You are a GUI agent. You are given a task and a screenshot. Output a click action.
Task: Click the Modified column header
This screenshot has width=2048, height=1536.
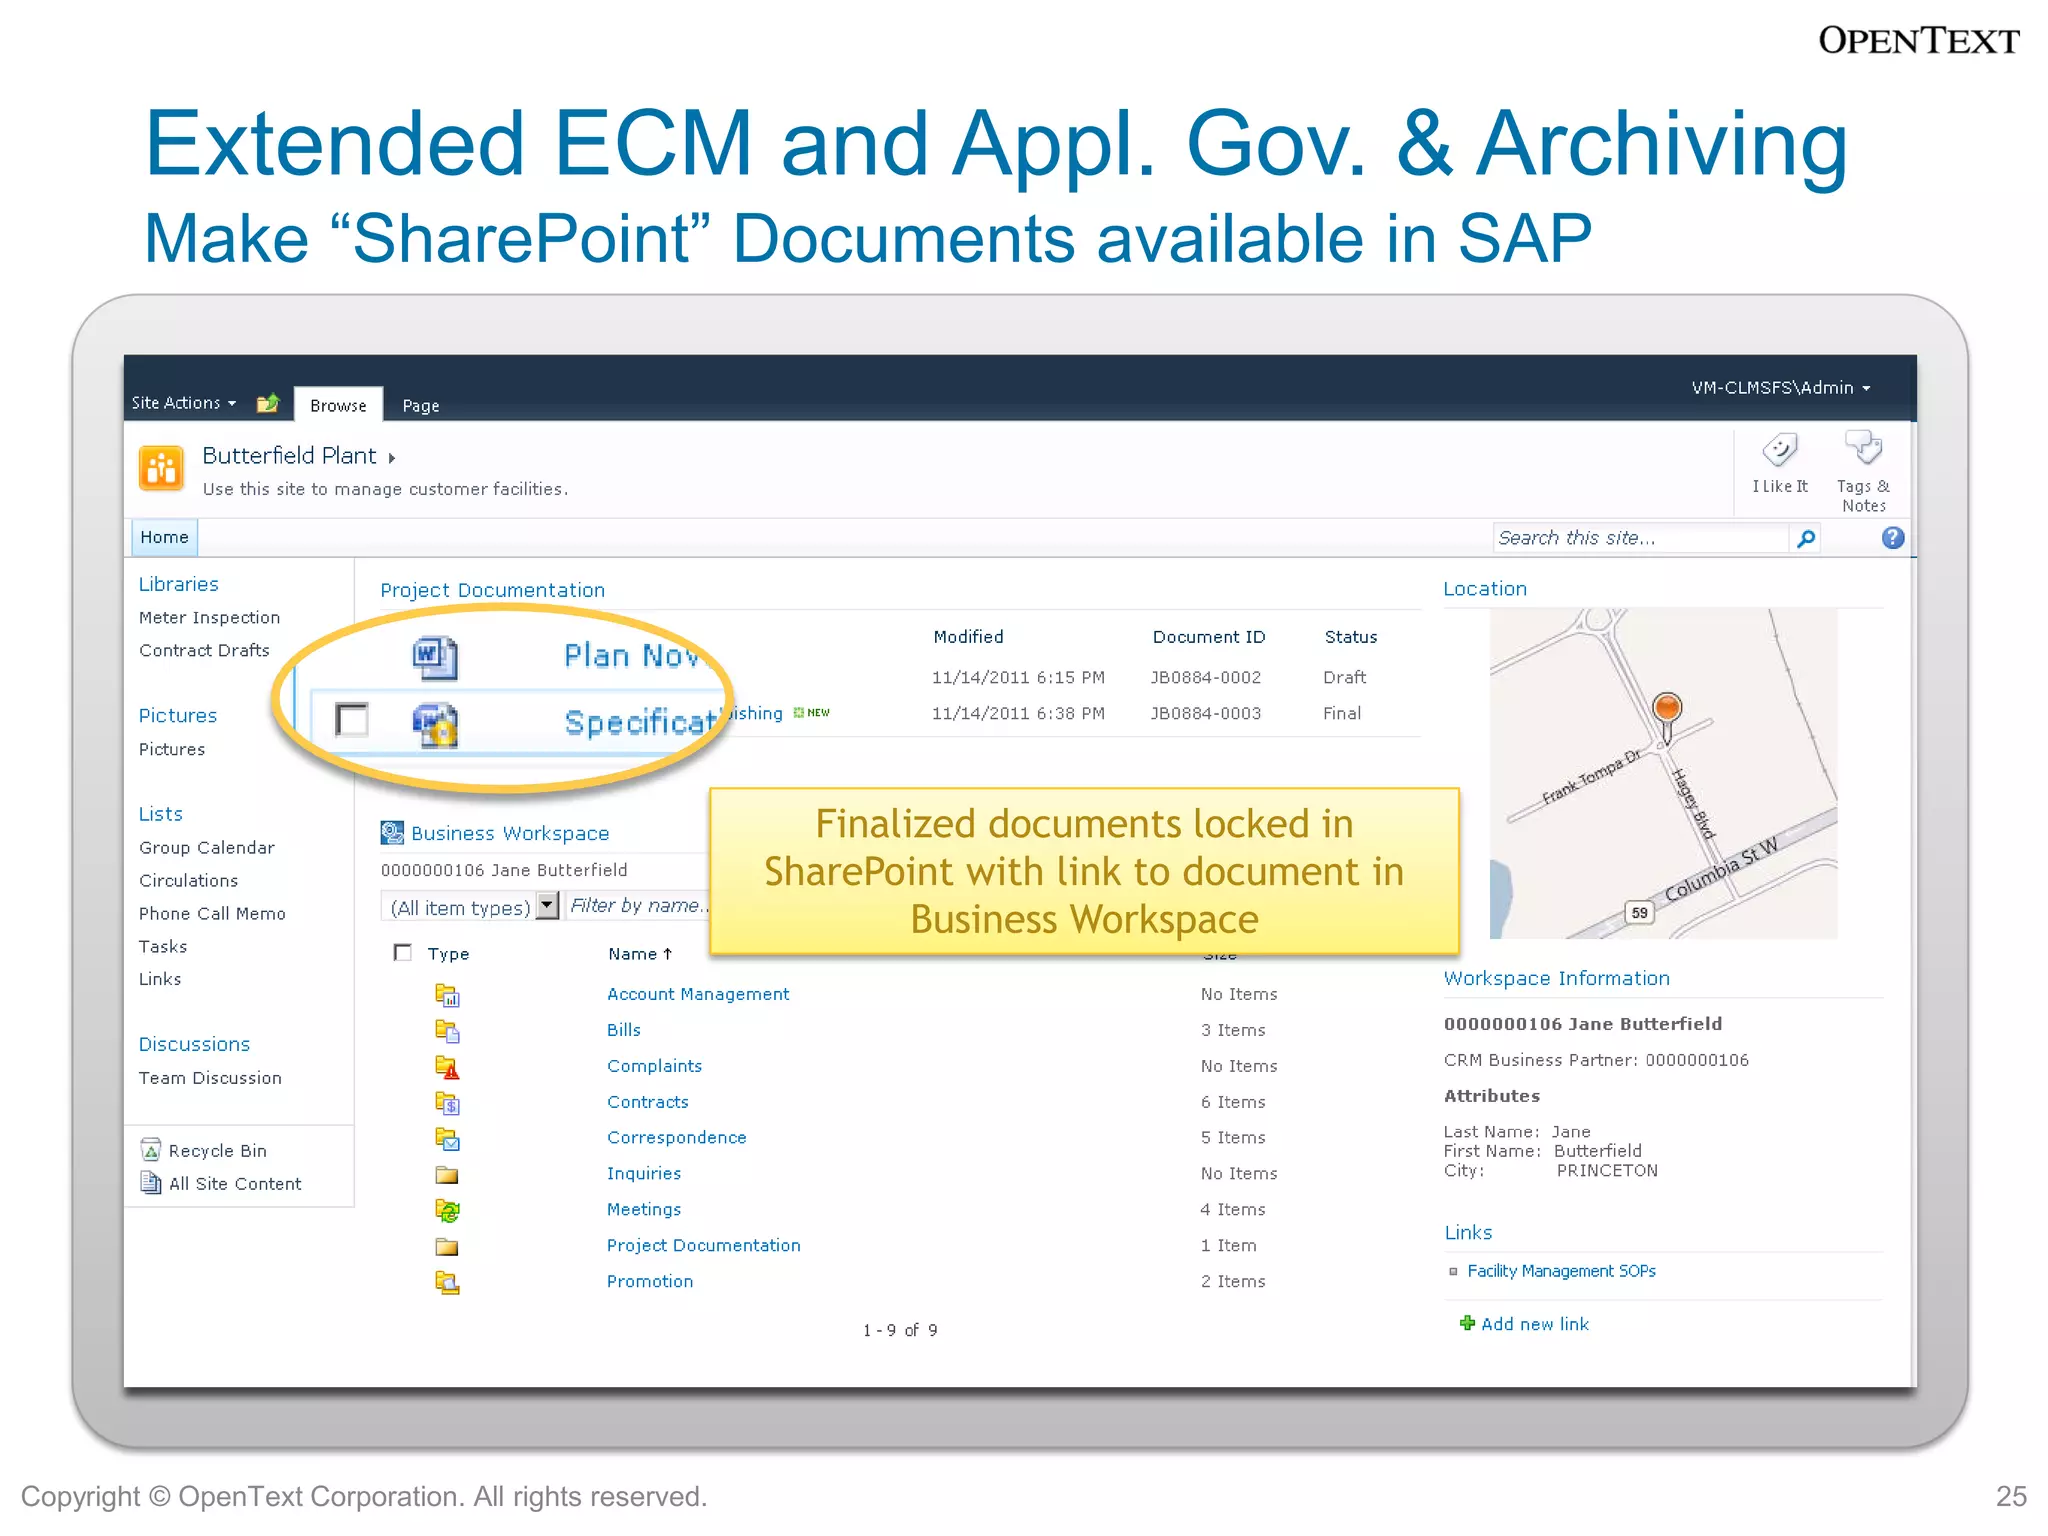[x=968, y=637]
